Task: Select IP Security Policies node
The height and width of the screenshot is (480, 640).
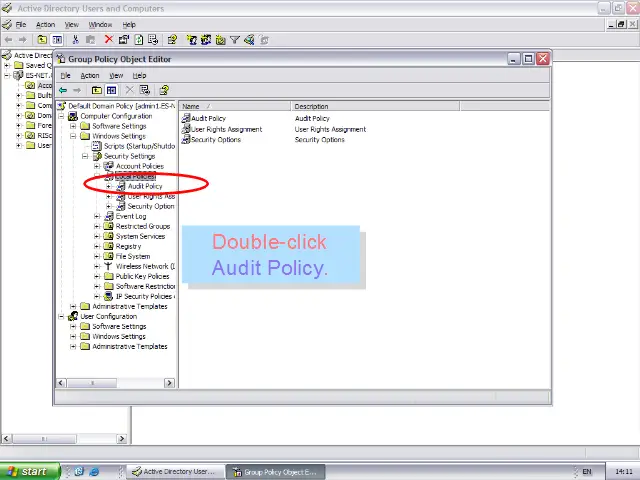Action: point(145,296)
